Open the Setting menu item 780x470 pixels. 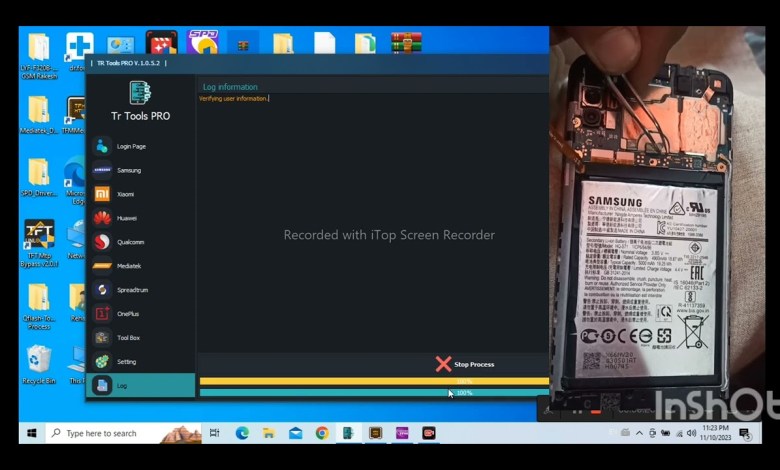[x=126, y=362]
